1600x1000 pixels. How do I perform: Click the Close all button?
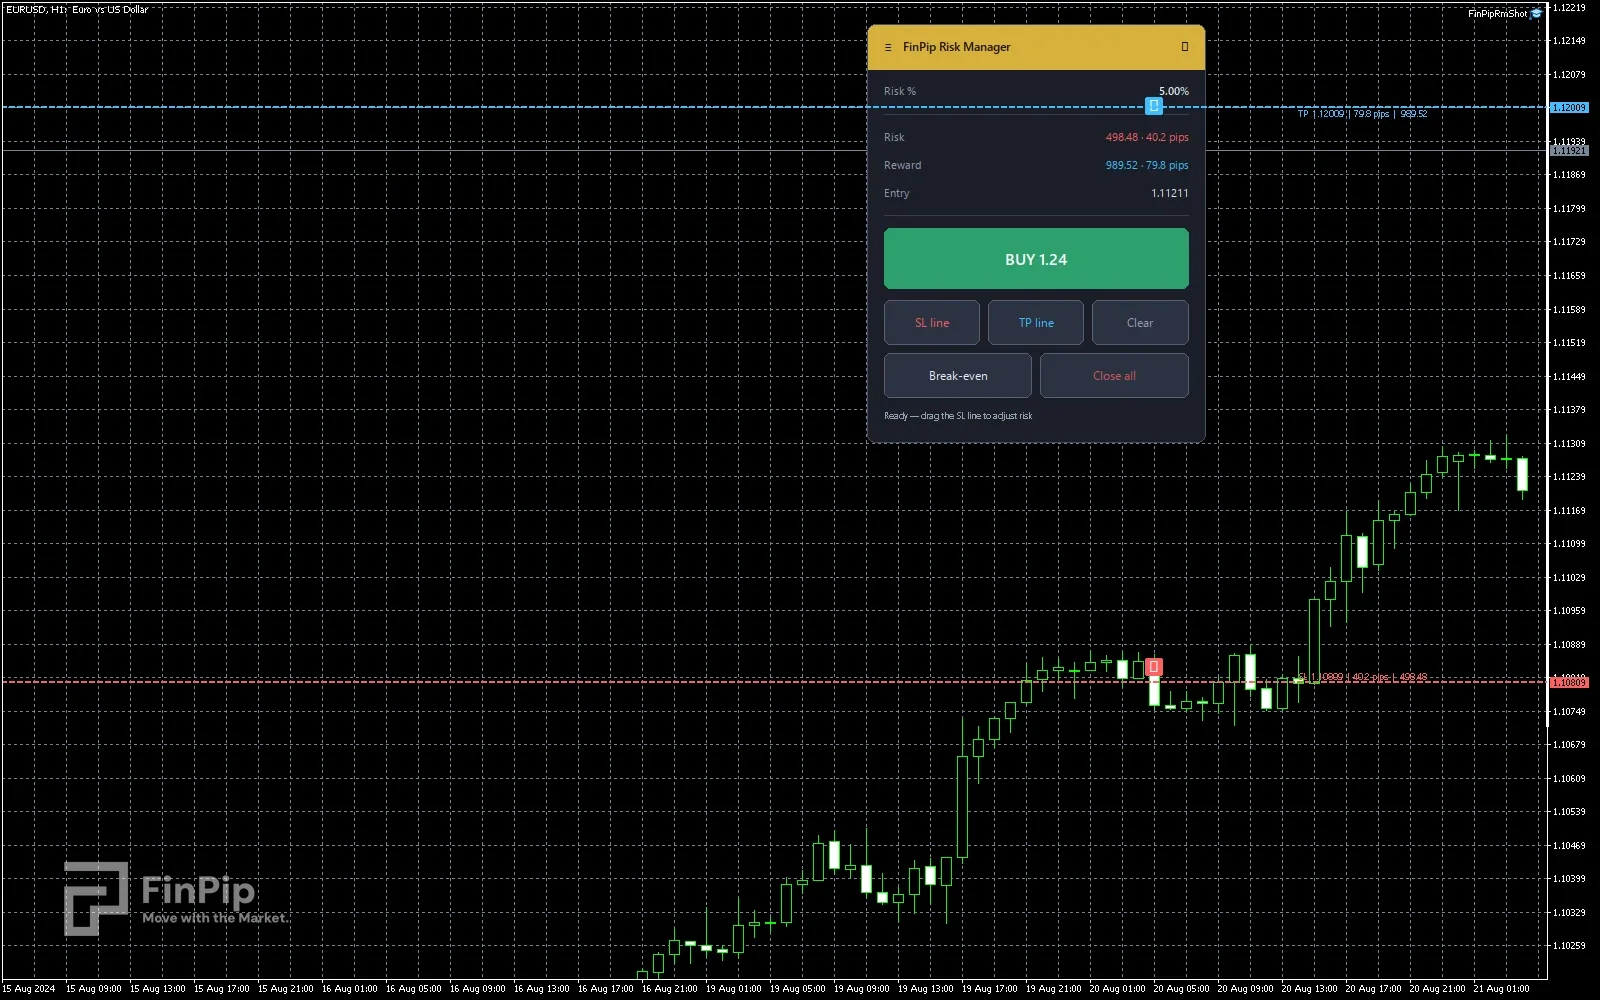[1114, 376]
